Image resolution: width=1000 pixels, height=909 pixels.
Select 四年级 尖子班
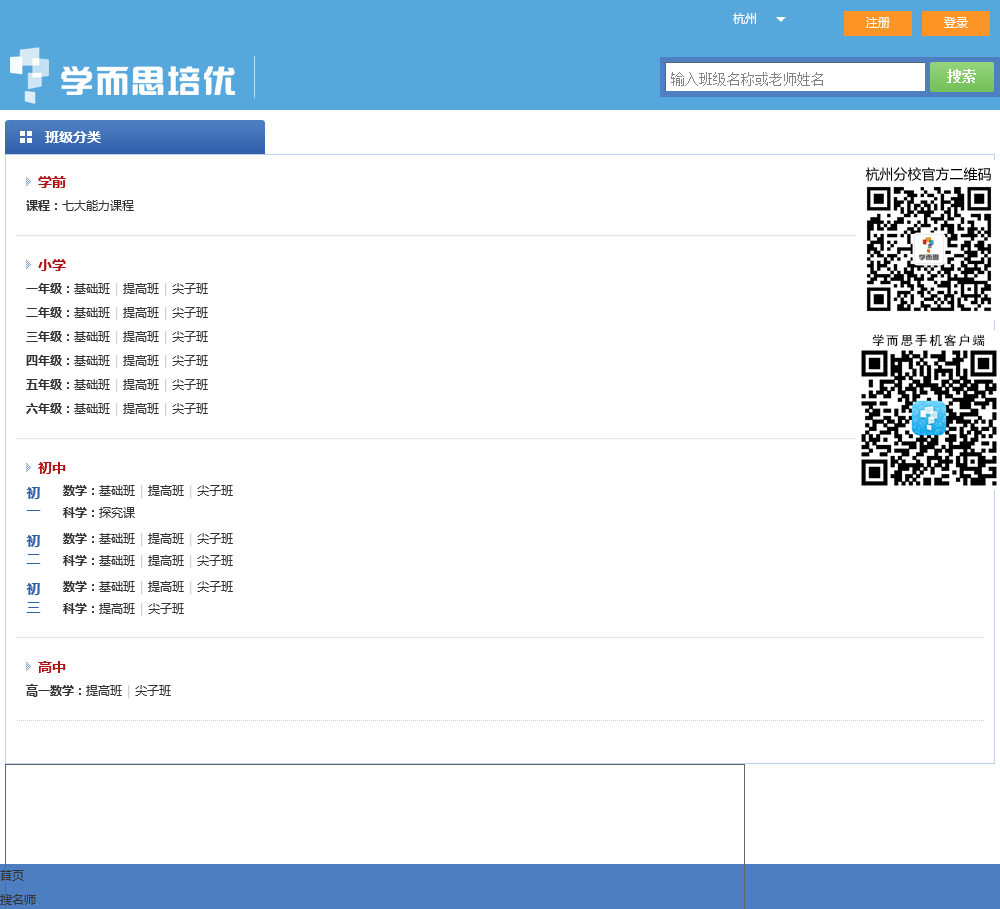(x=190, y=361)
